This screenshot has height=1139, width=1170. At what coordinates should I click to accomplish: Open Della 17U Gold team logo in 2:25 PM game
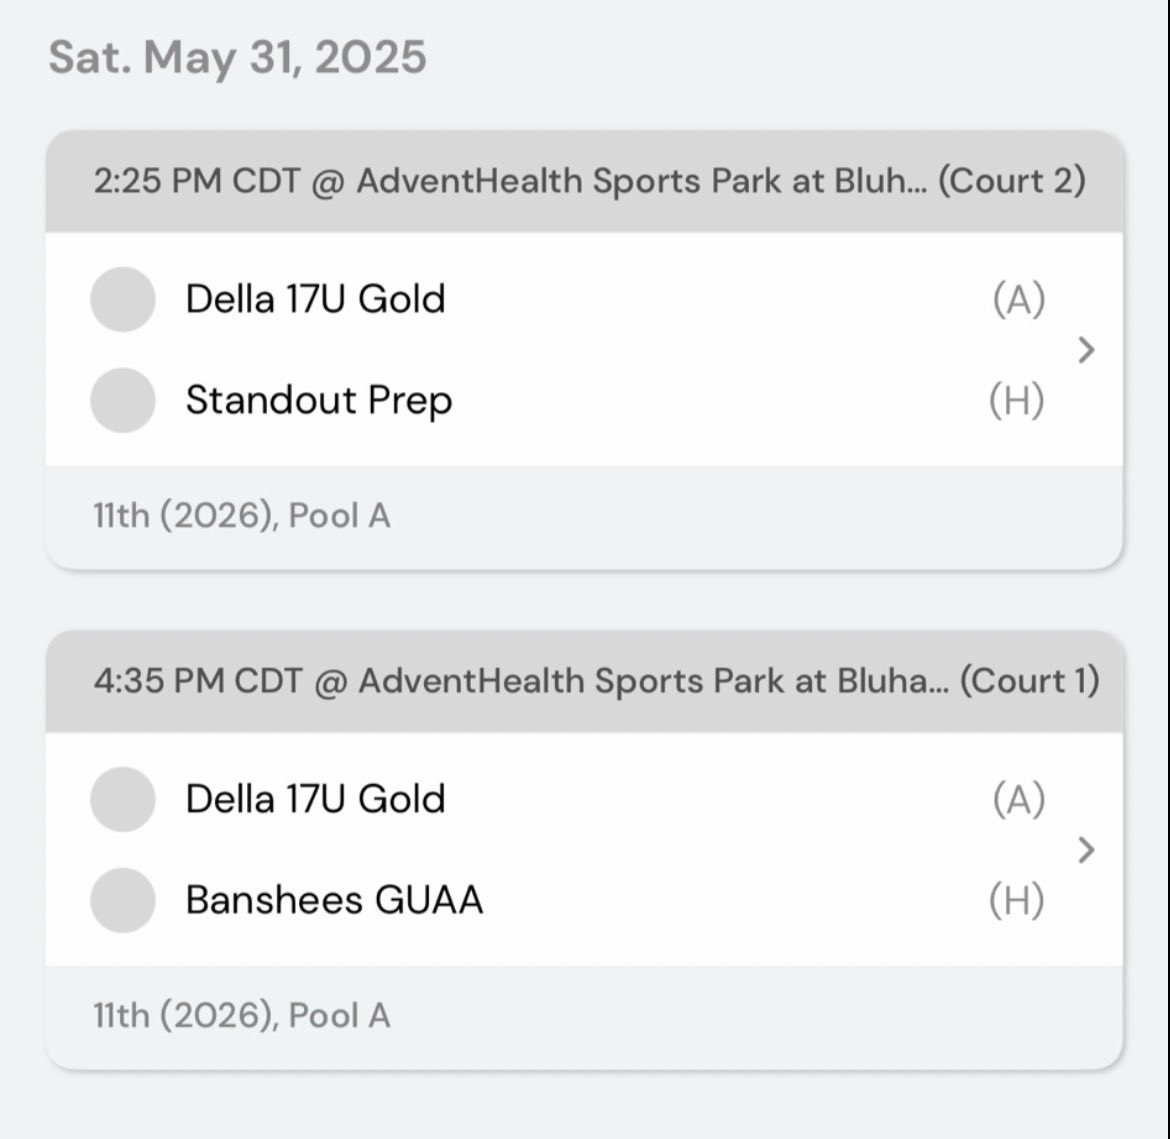click(x=123, y=299)
